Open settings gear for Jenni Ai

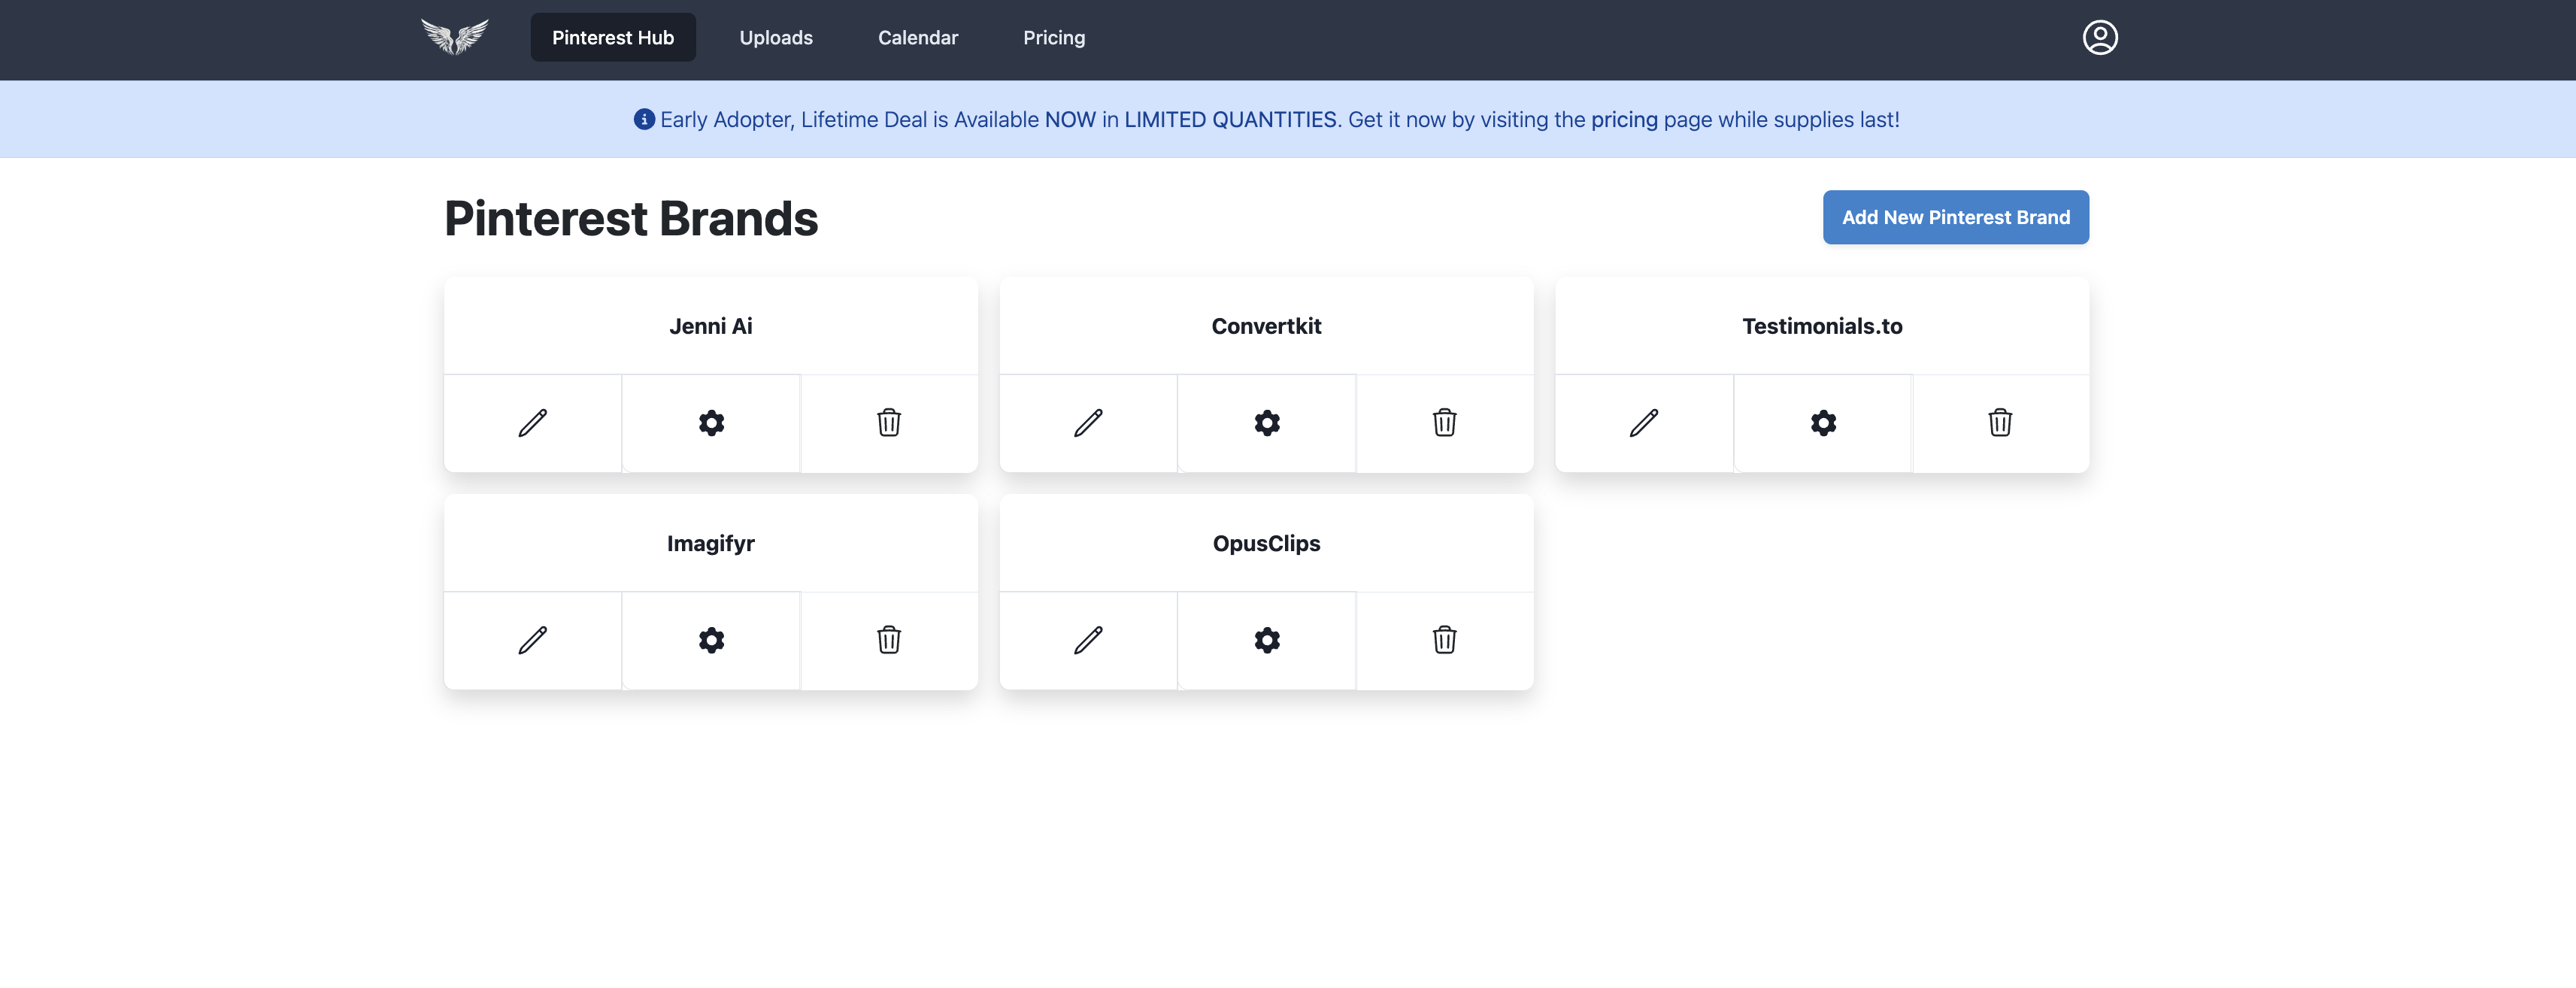coord(711,423)
